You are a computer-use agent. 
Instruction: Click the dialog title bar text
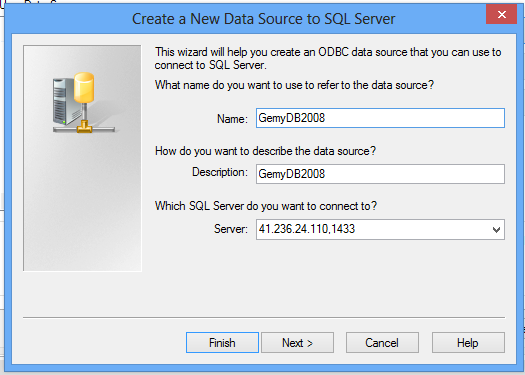[264, 19]
